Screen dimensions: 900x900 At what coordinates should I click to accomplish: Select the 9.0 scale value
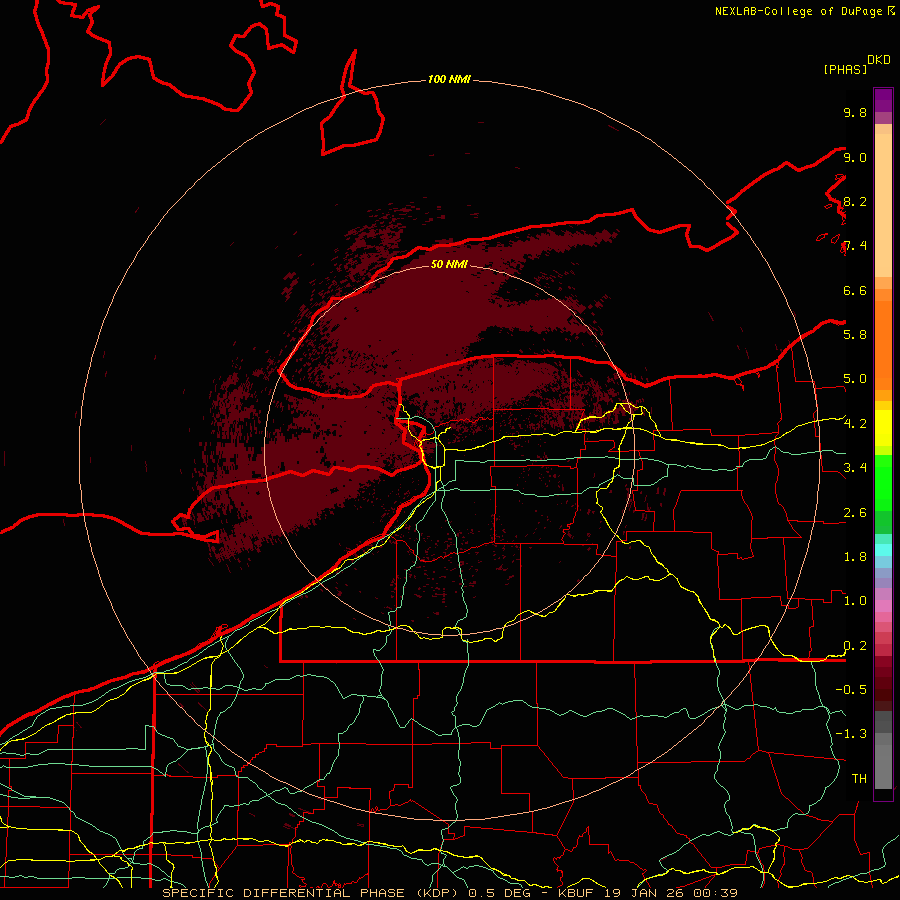click(x=855, y=157)
